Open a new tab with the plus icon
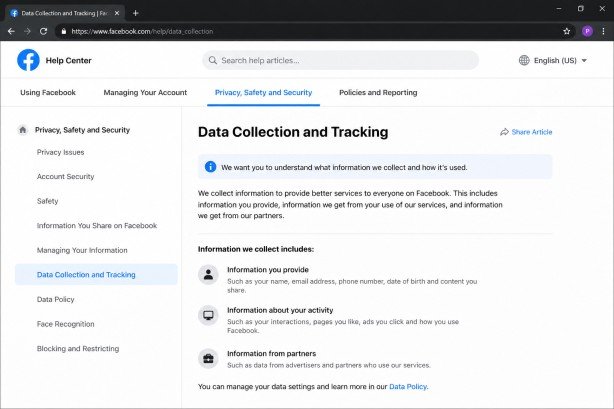The image size is (614, 409). (135, 13)
